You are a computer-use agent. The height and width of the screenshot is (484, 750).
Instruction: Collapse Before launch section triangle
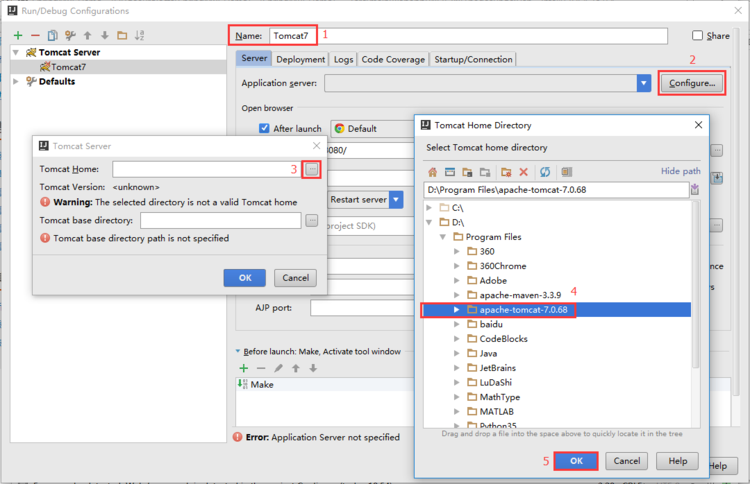(238, 351)
